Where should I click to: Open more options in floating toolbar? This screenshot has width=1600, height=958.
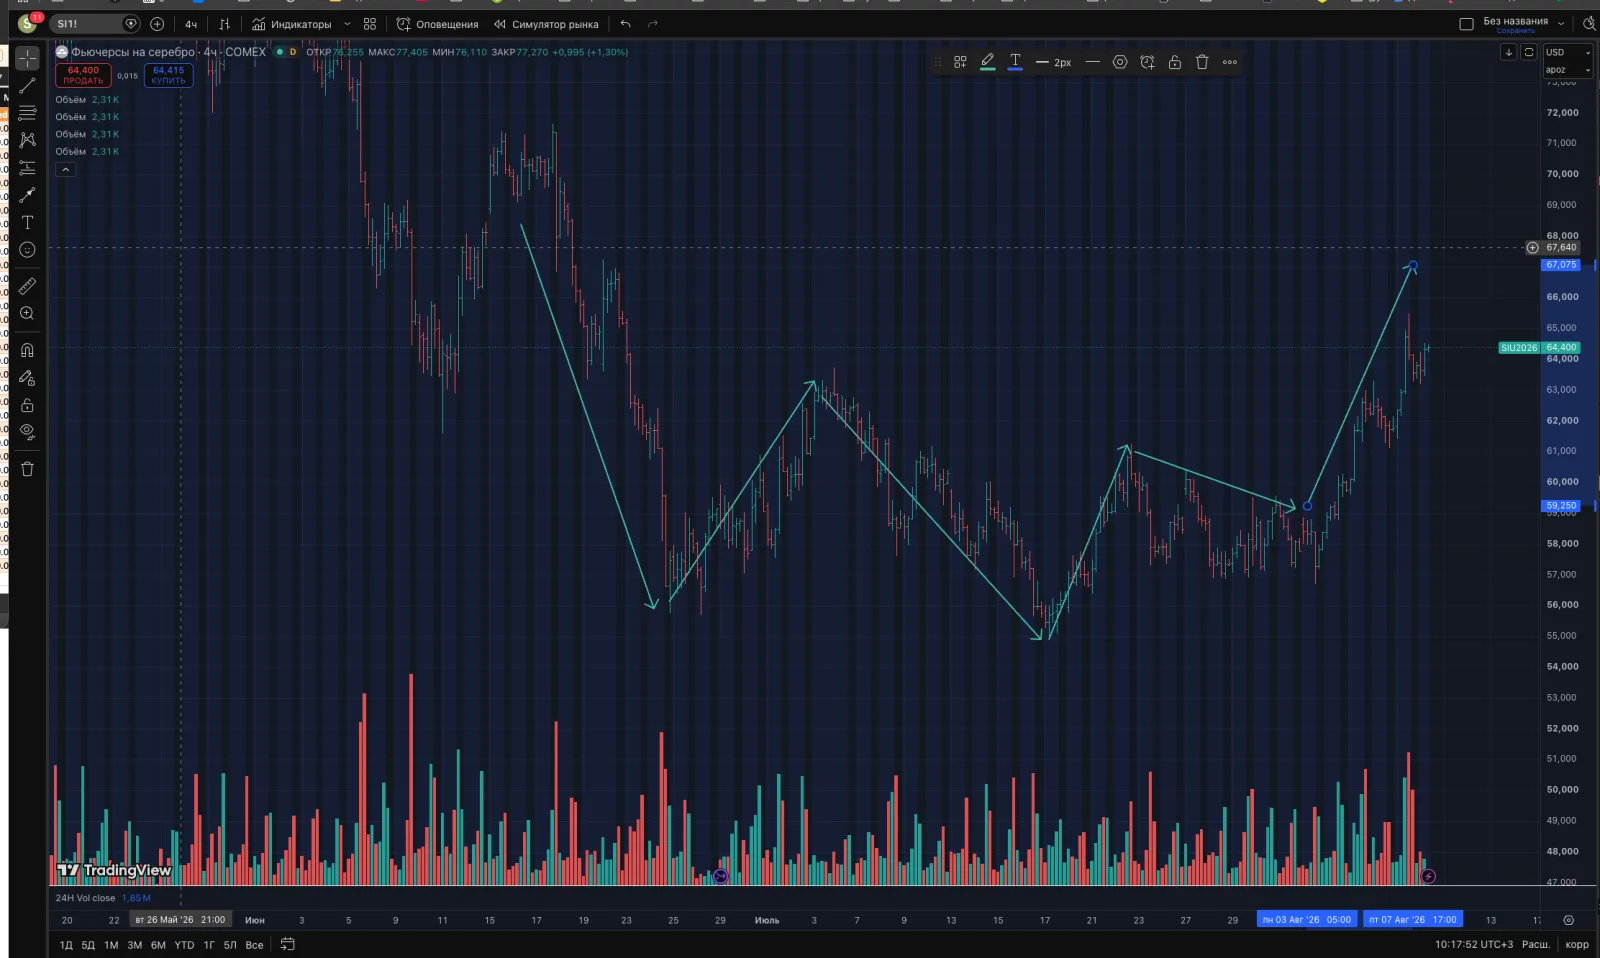(x=1230, y=62)
